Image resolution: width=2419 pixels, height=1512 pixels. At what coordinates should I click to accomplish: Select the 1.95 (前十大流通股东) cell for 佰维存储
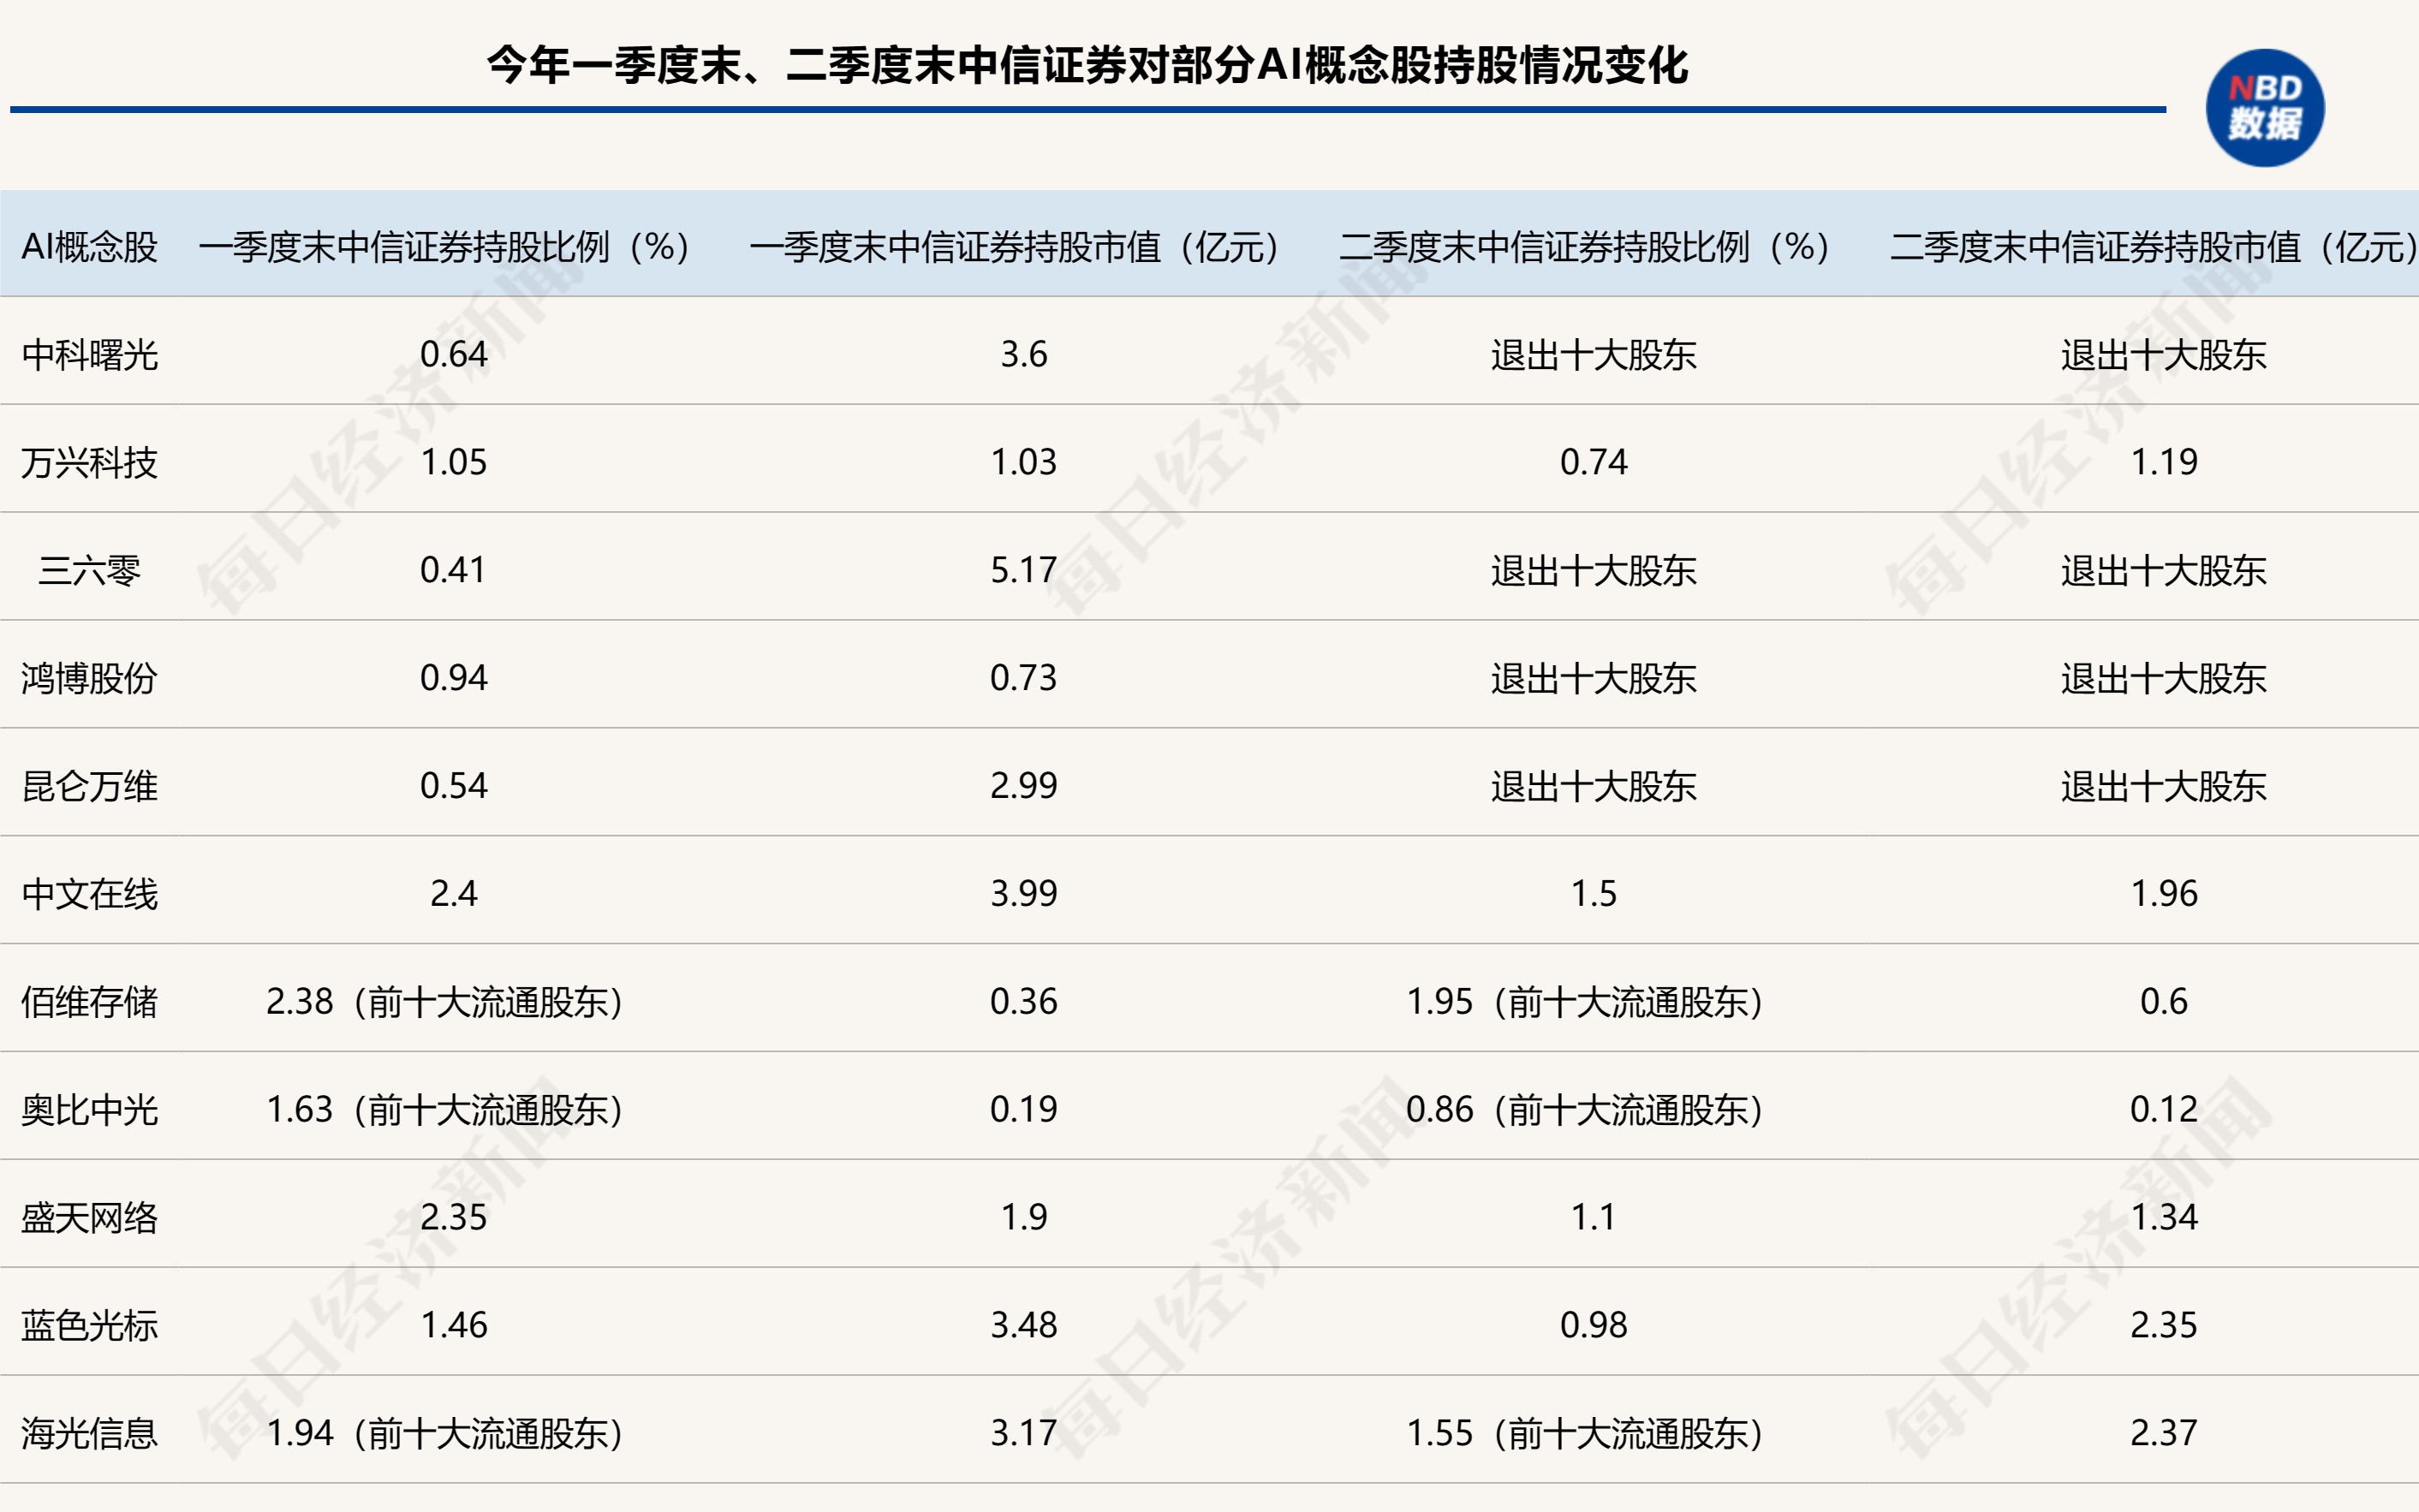tap(1585, 1002)
